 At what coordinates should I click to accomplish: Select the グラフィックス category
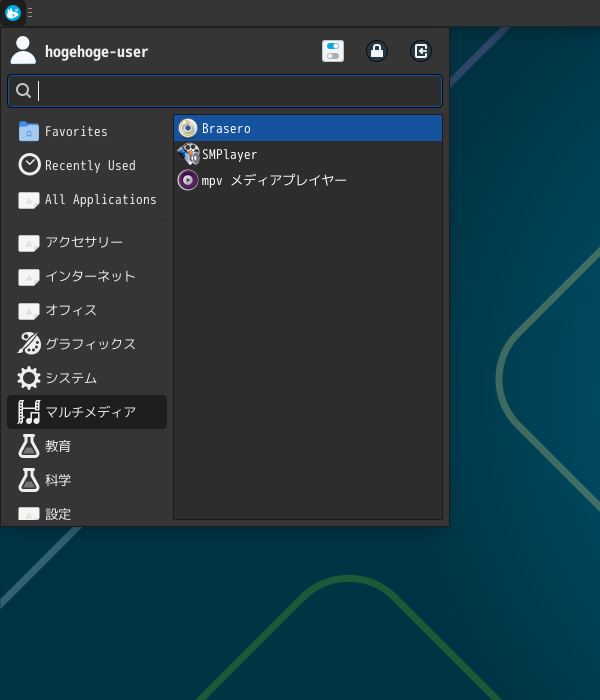(90, 344)
